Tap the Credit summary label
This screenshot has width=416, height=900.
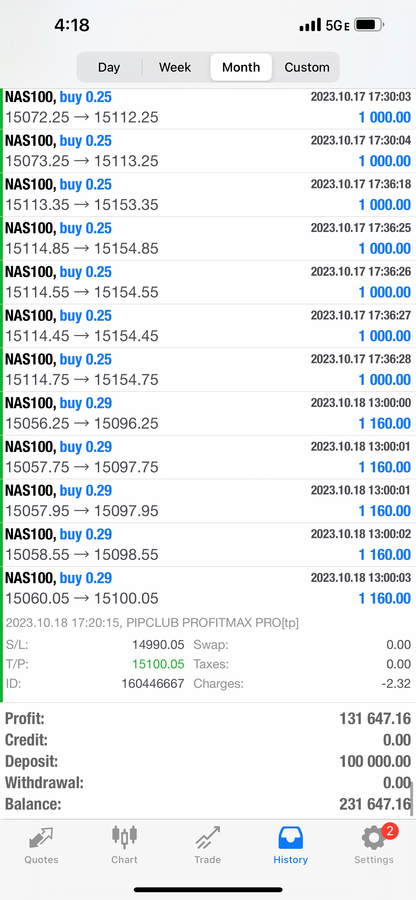(x=26, y=740)
